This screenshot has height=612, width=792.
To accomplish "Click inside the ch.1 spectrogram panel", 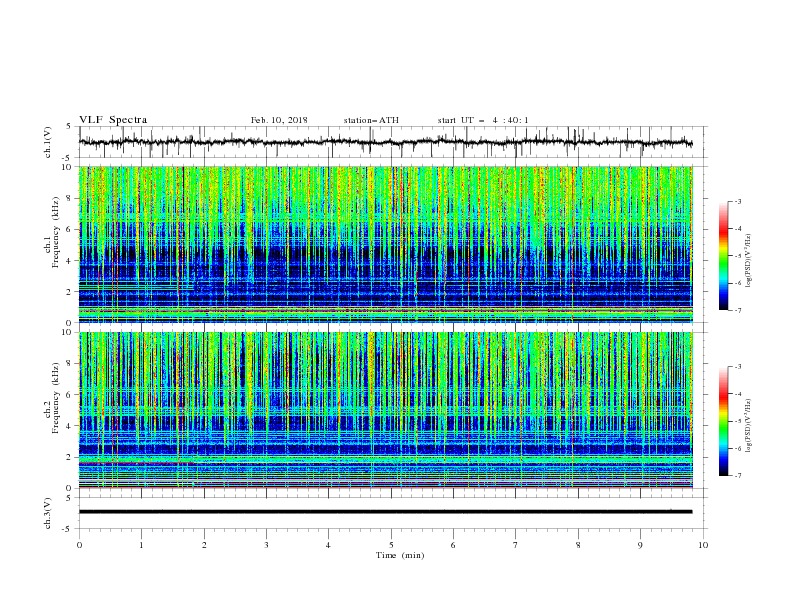I will pos(386,244).
